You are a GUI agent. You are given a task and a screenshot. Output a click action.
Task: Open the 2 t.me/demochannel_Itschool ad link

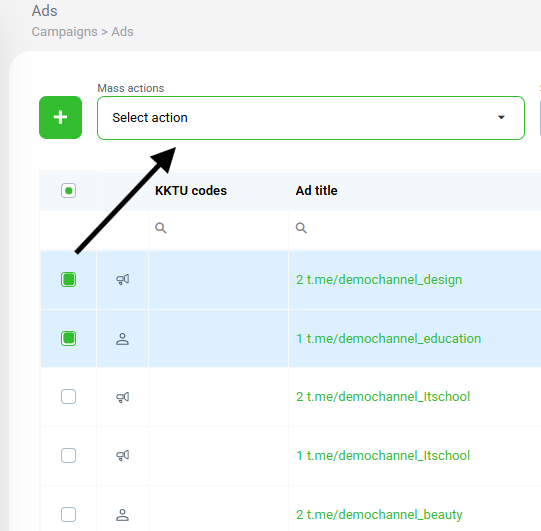383,397
